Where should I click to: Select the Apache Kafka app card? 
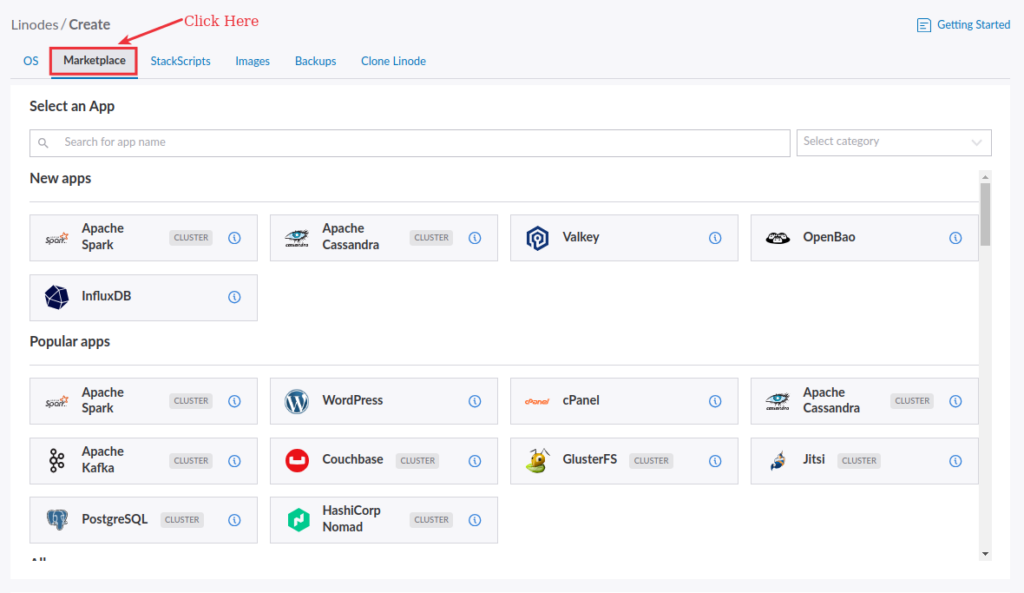coord(144,461)
